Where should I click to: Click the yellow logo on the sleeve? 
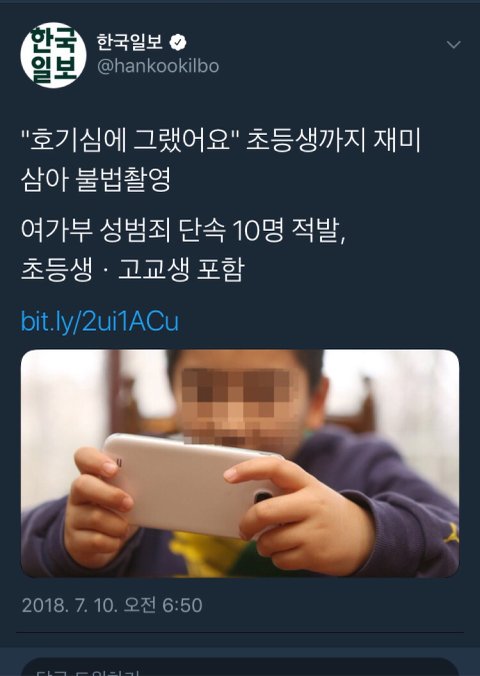point(451,533)
